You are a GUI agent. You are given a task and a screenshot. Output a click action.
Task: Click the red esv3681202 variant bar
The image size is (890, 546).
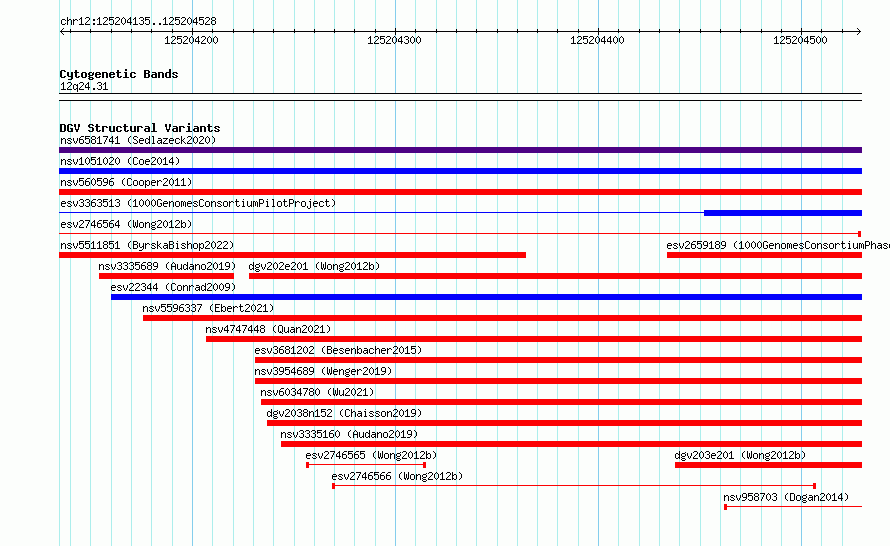tap(559, 360)
